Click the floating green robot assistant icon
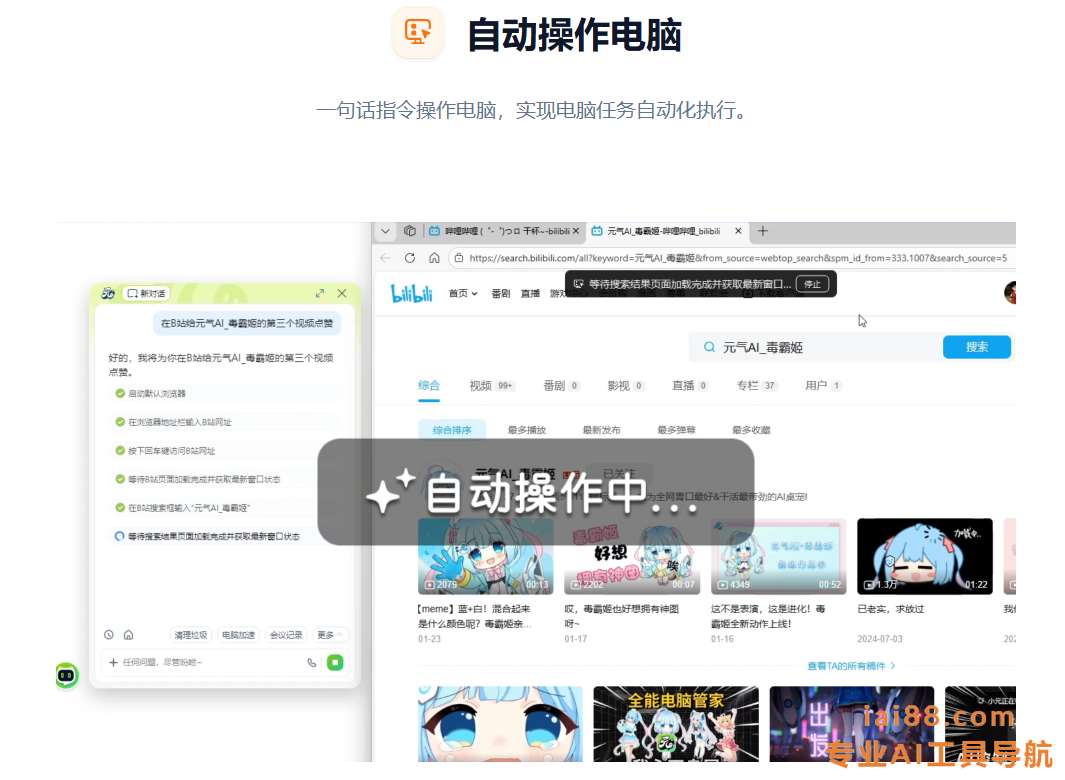This screenshot has height=780, width=1065. click(67, 675)
